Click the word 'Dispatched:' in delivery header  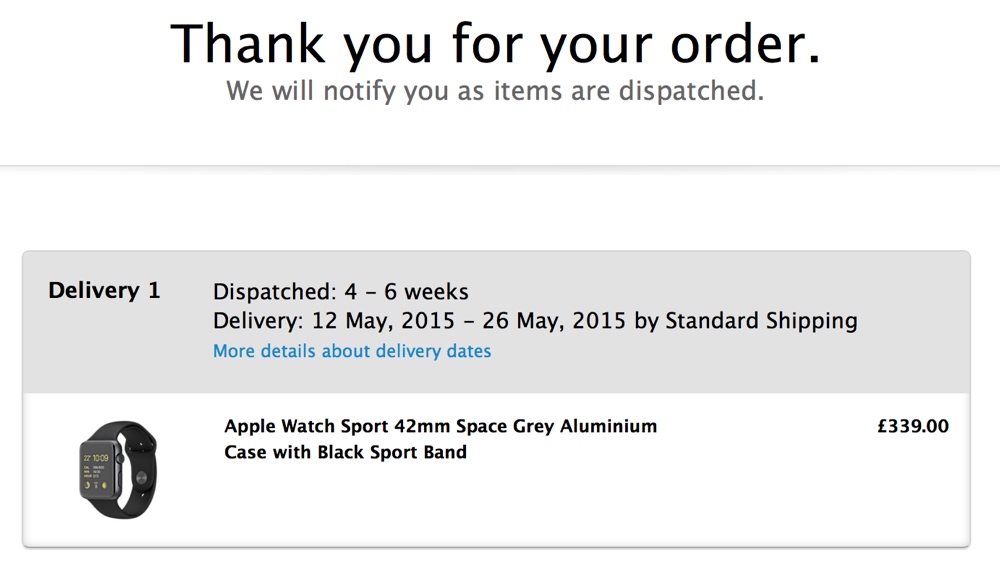click(x=271, y=292)
